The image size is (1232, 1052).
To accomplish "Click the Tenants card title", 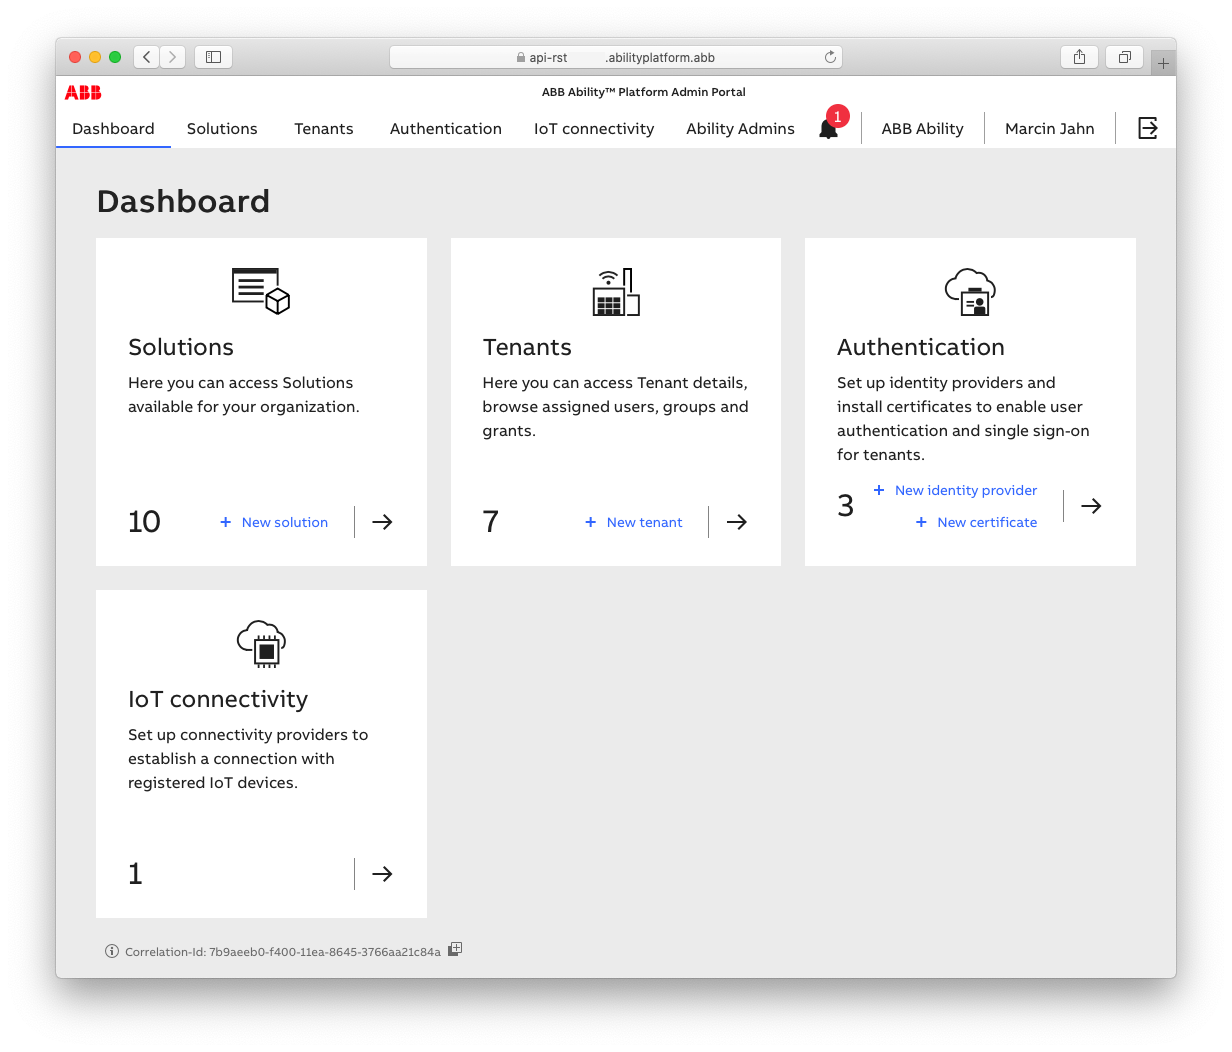I will [527, 347].
